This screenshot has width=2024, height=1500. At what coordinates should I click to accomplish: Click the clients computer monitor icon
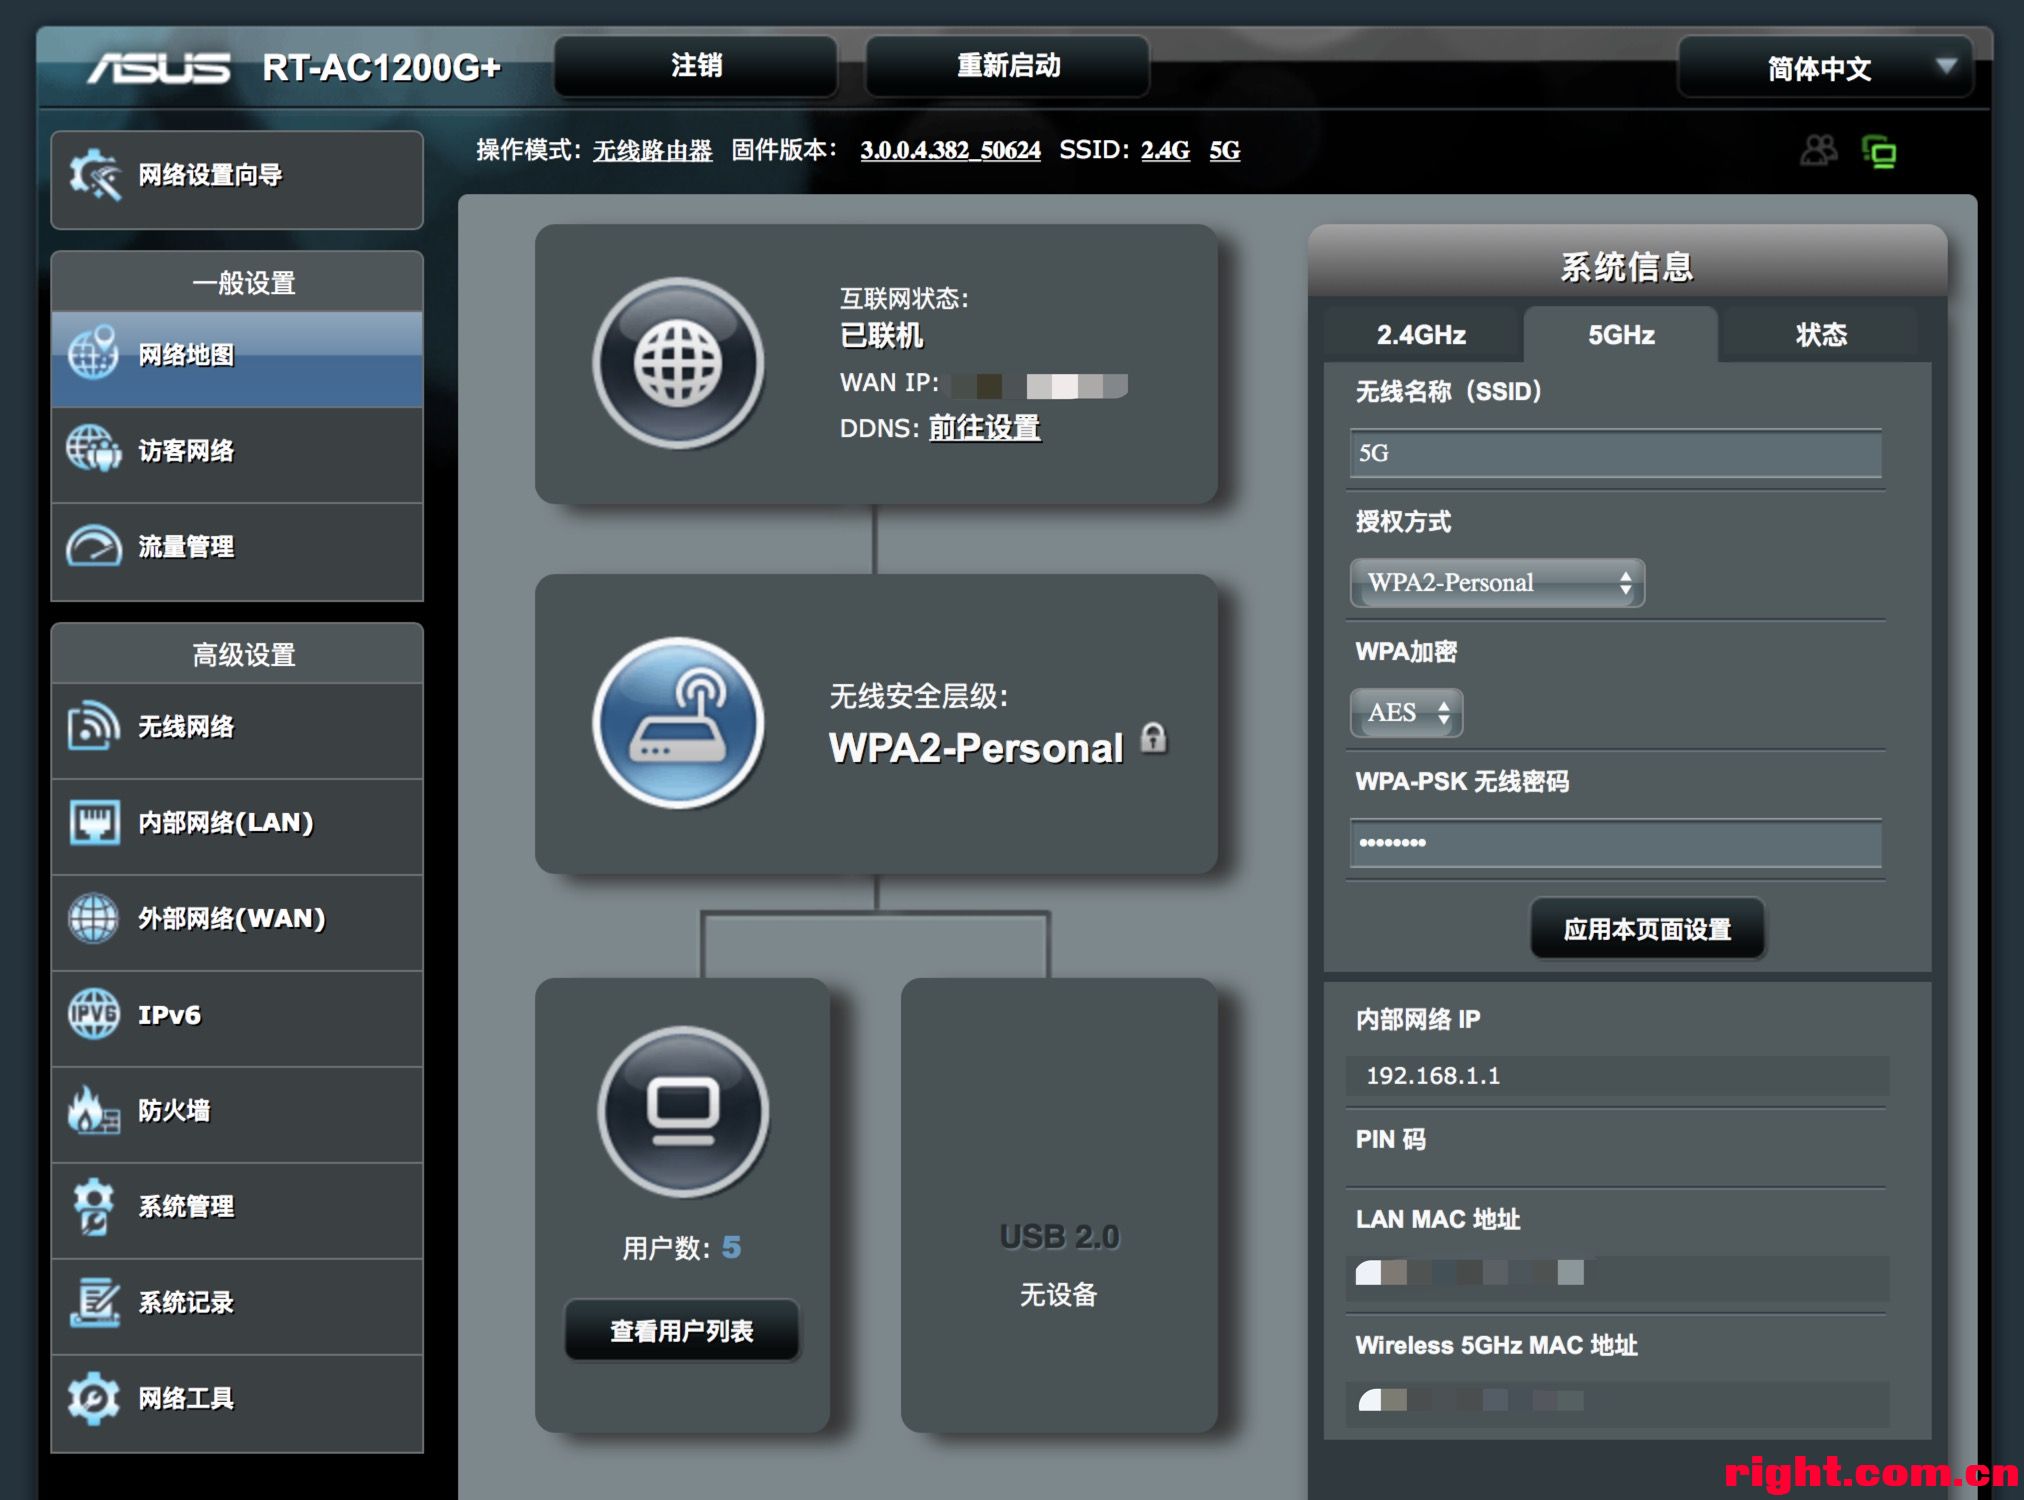pos(683,1111)
